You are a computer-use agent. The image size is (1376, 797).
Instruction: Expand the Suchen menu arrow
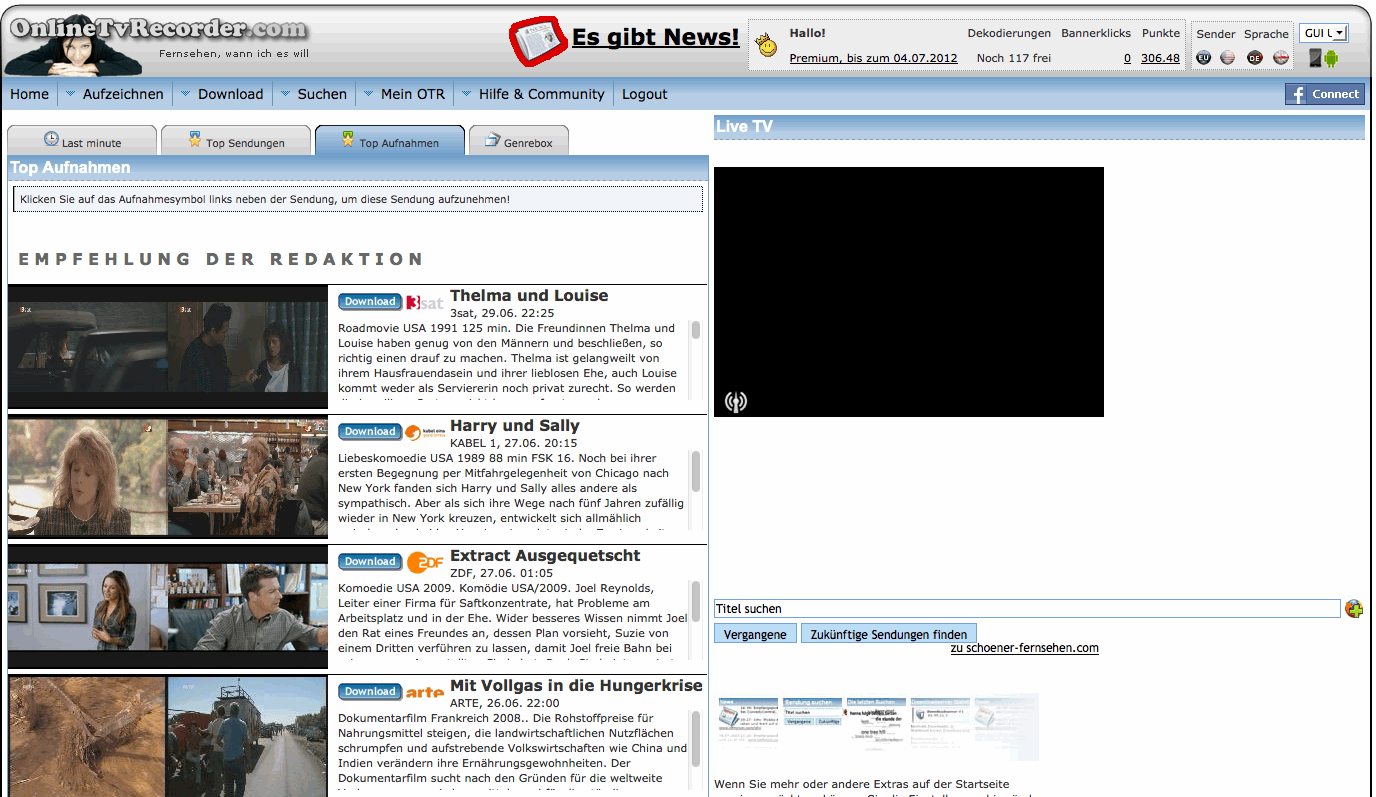[285, 94]
